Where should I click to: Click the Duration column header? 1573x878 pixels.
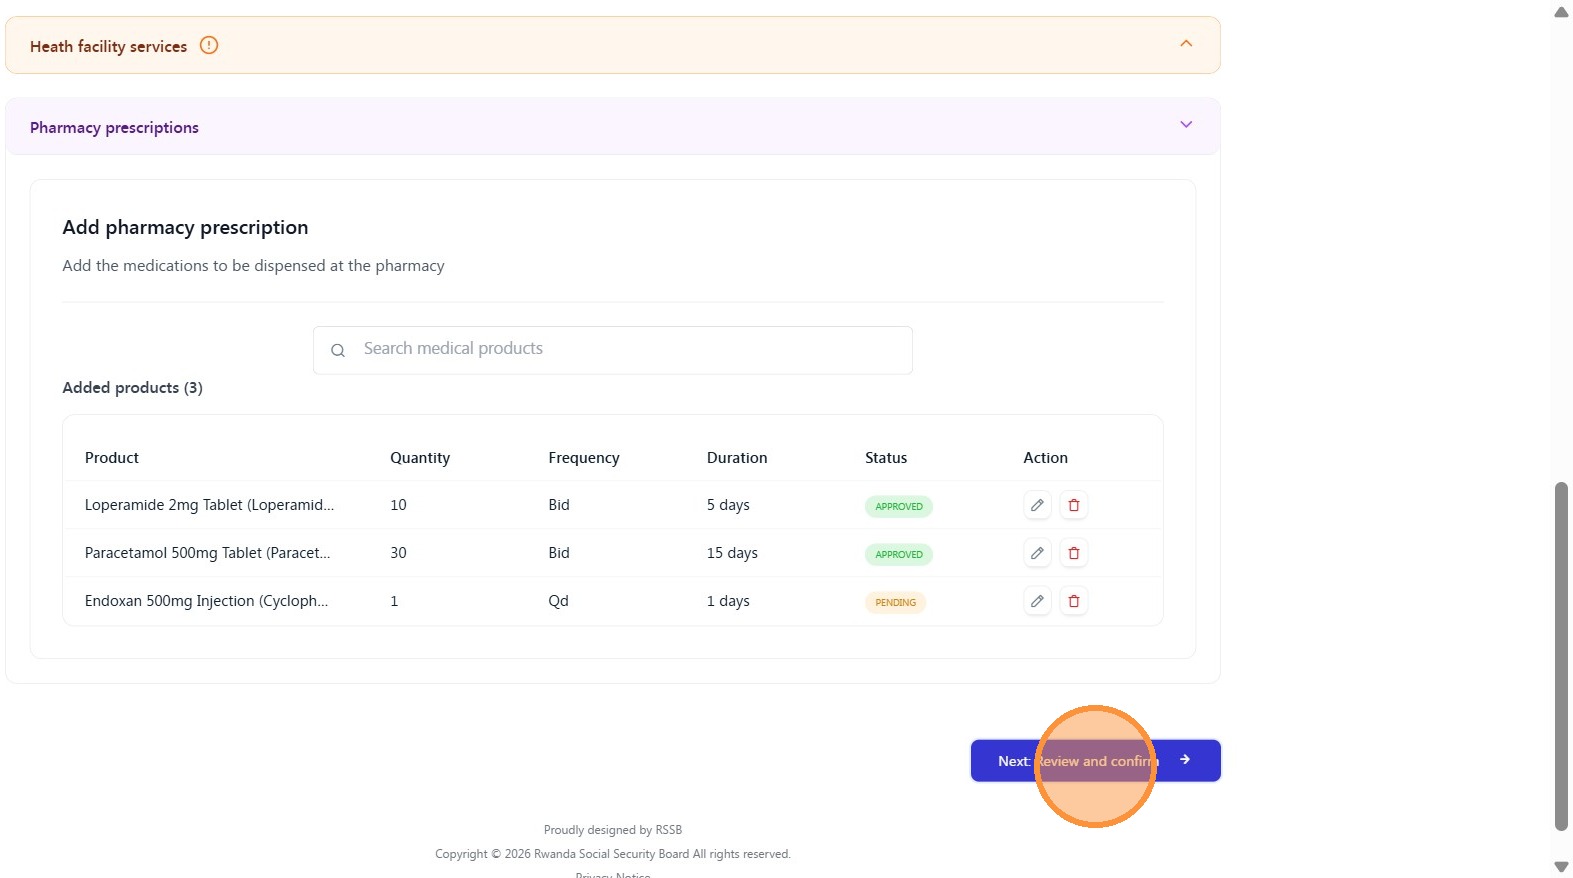click(x=737, y=458)
